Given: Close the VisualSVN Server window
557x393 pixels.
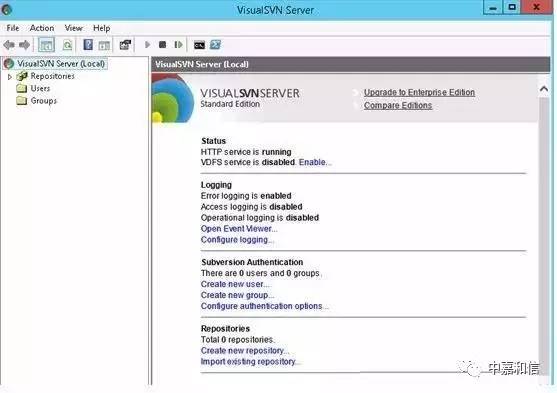Looking at the screenshot, I should 536,8.
